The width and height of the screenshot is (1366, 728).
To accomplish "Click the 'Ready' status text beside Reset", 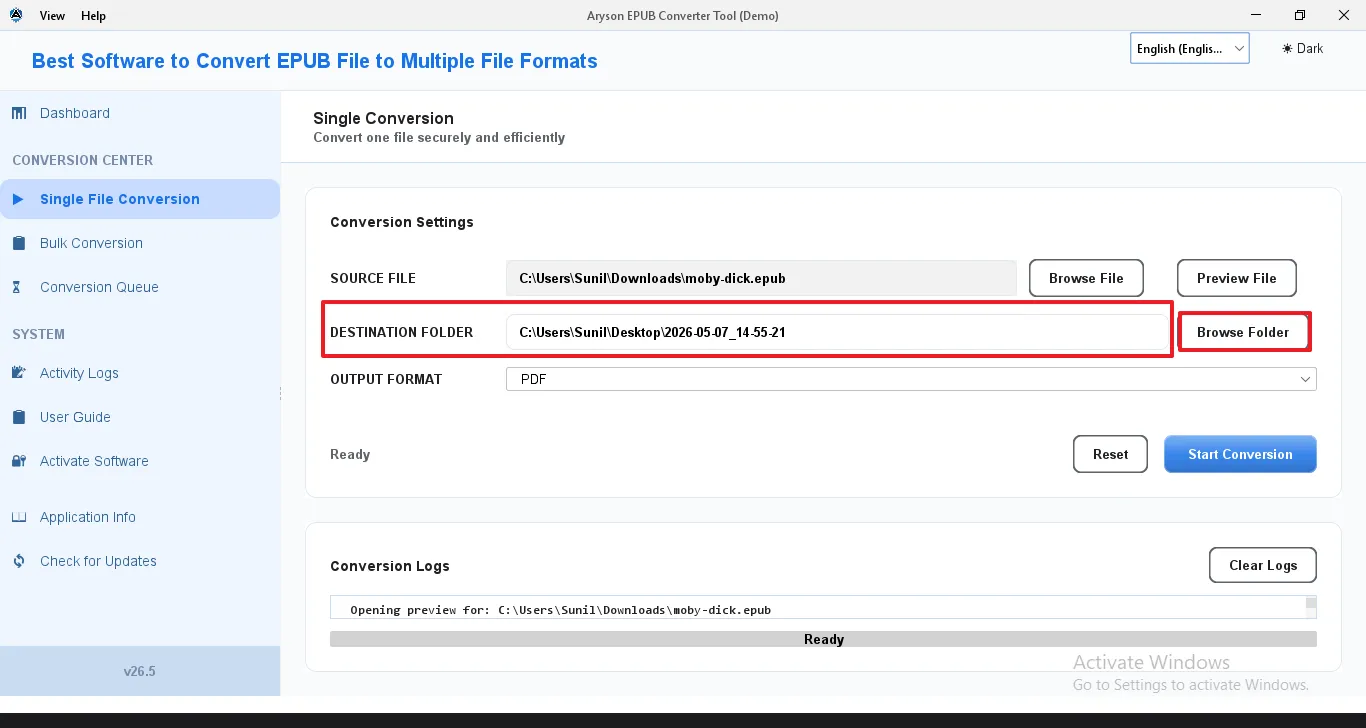I will click(x=350, y=454).
